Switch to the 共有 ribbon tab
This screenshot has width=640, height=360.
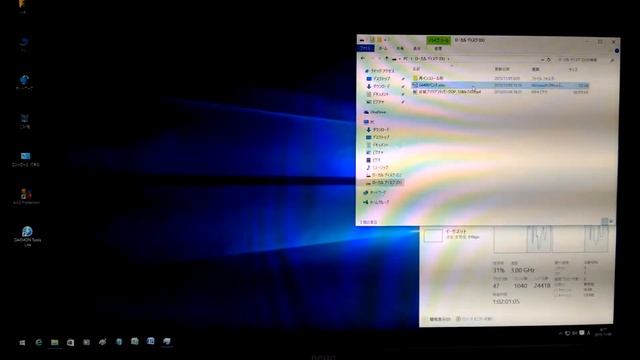click(400, 49)
